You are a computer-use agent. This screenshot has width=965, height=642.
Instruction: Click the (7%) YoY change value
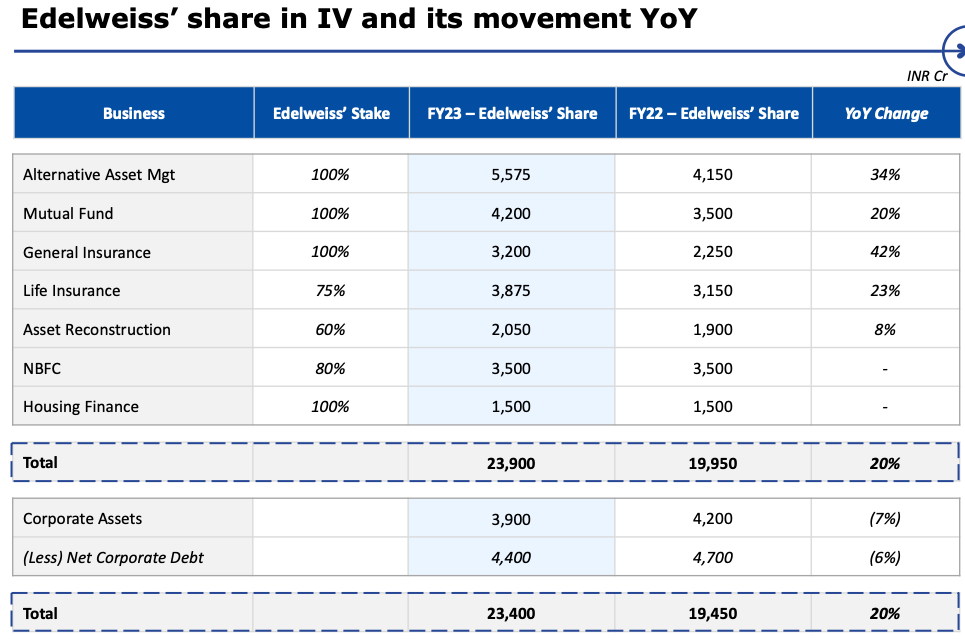tap(885, 518)
